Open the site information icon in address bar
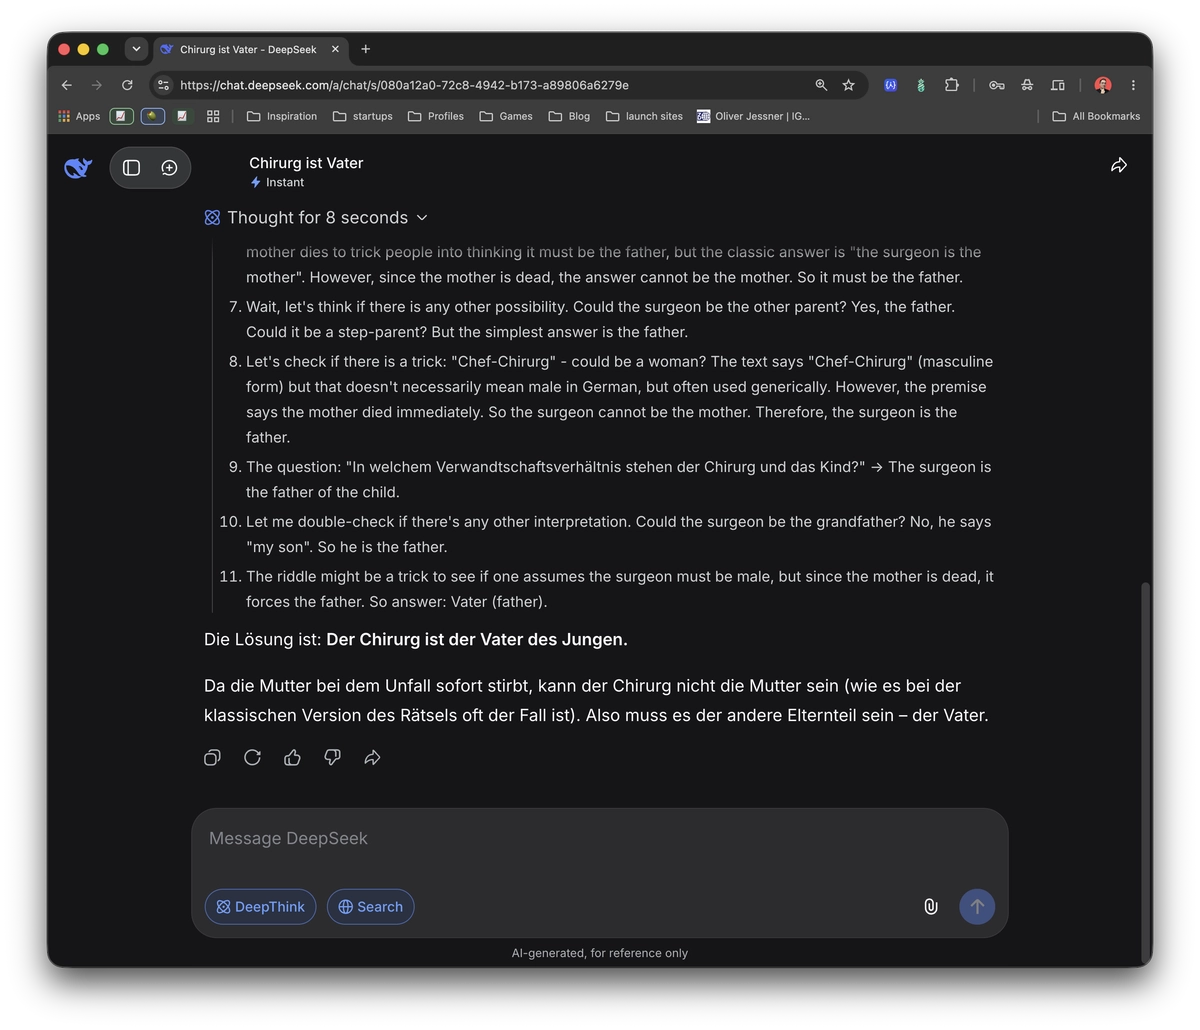 pyautogui.click(x=164, y=85)
